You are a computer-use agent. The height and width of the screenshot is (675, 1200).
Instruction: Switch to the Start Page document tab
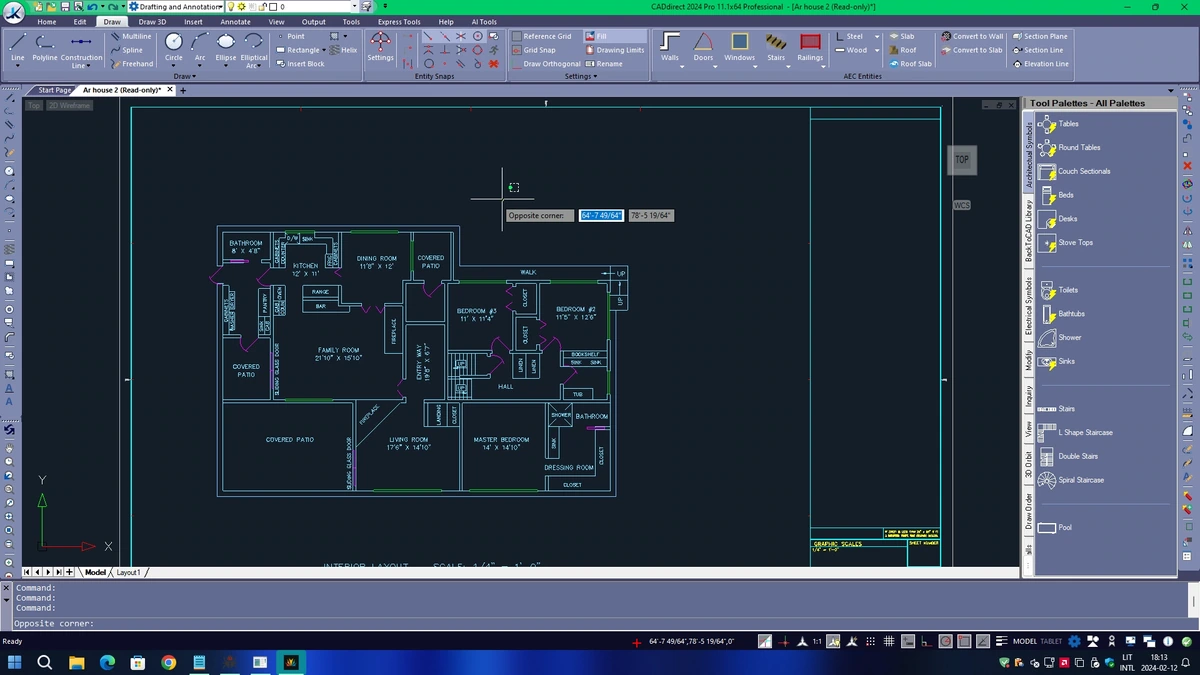pos(55,90)
